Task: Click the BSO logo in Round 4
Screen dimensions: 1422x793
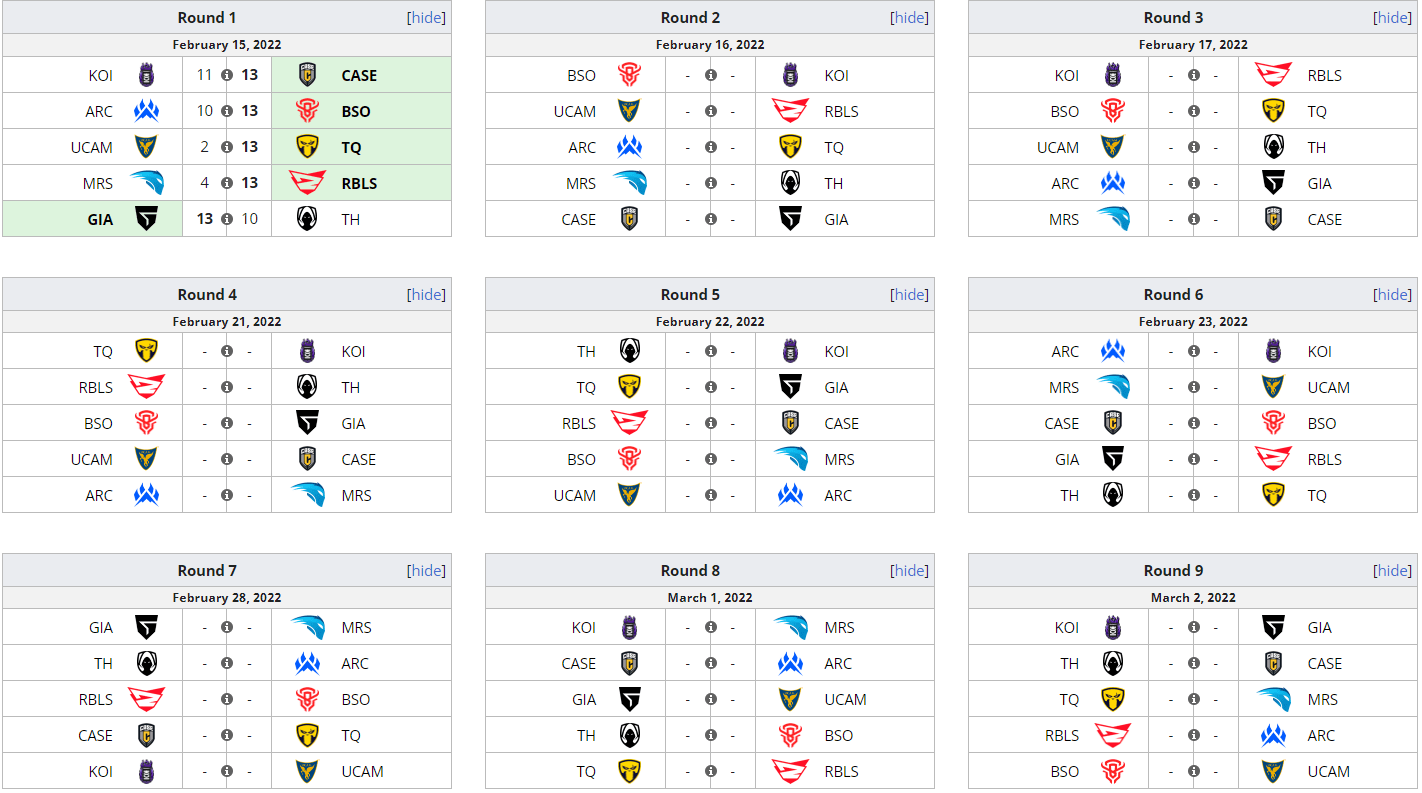Action: (x=147, y=423)
